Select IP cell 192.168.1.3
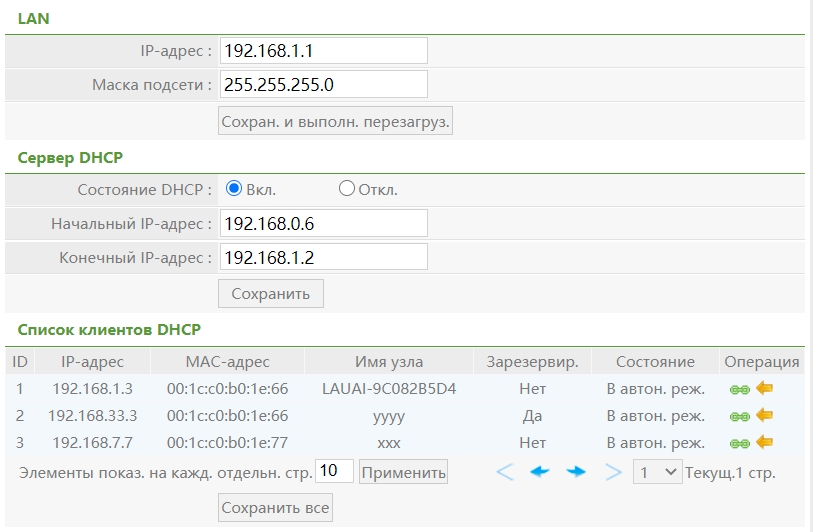The height and width of the screenshot is (532, 813). point(92,388)
